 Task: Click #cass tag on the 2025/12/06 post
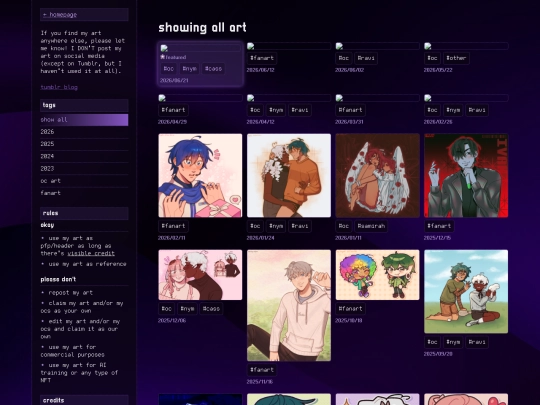point(211,309)
